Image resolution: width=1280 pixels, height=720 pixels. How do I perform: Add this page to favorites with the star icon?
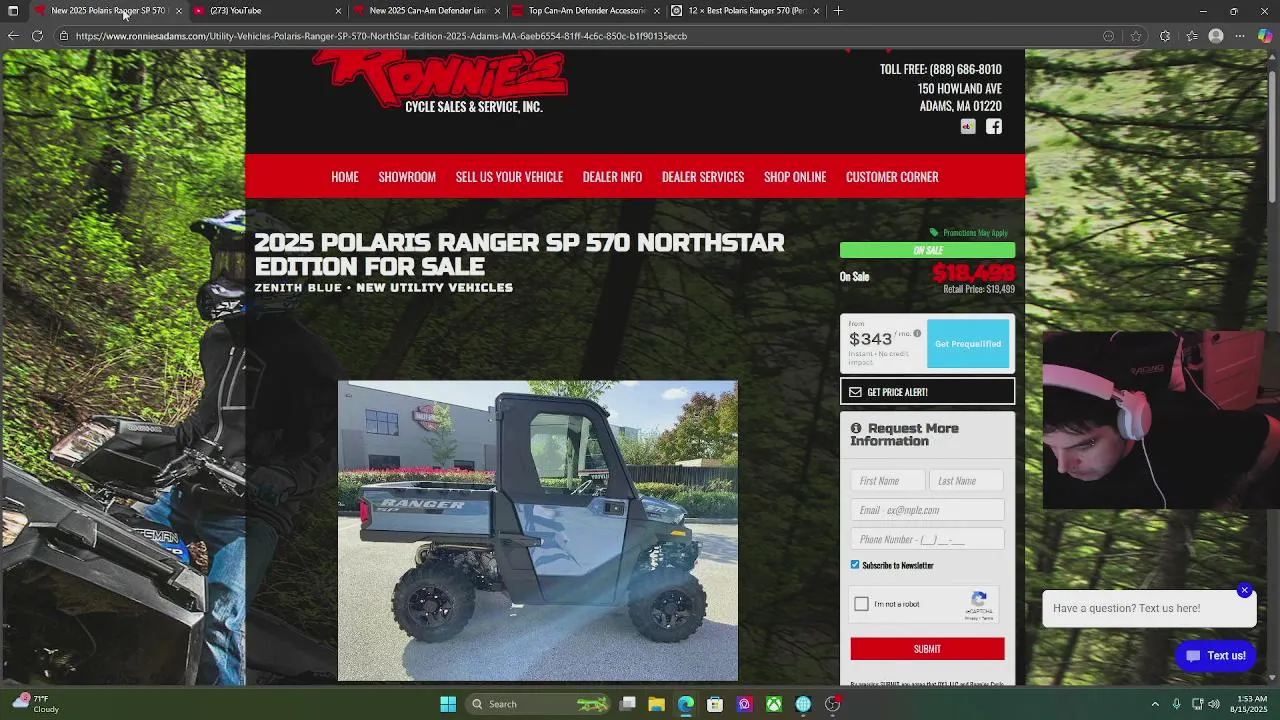pos(1136,36)
